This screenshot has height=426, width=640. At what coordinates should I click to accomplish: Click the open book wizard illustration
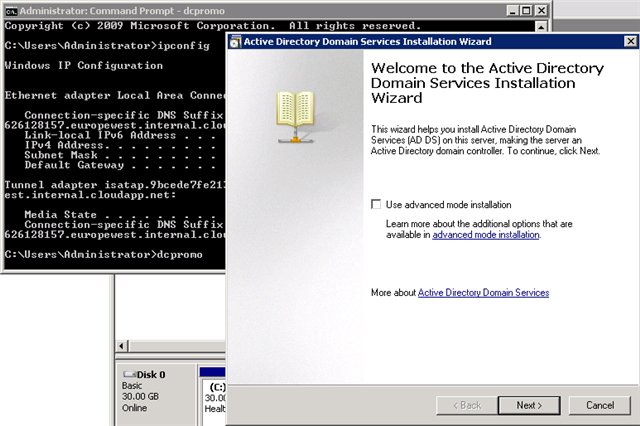[296, 117]
